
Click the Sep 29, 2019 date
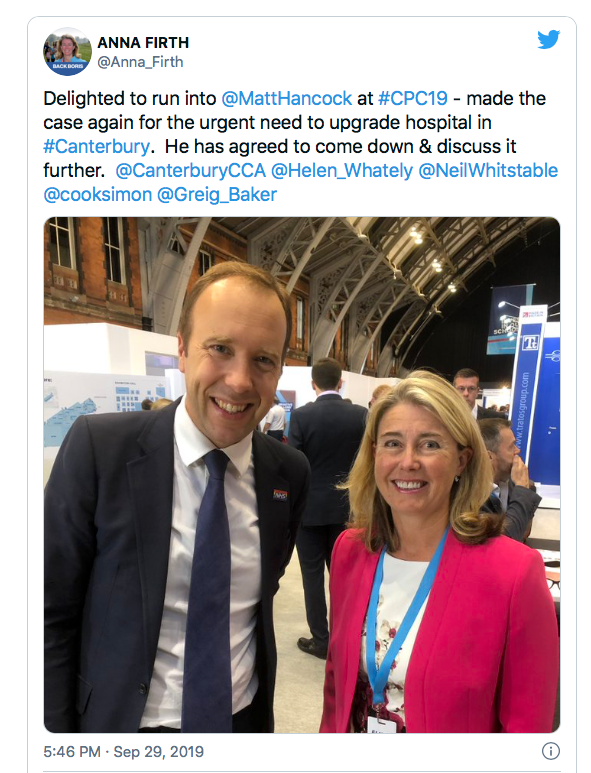(x=158, y=751)
